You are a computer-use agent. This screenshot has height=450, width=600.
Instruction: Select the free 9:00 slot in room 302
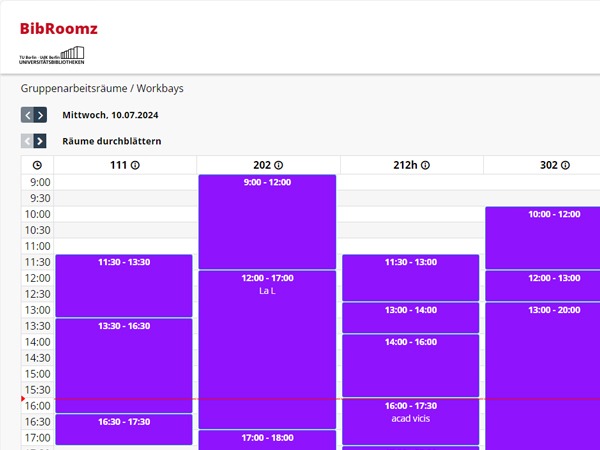point(542,182)
